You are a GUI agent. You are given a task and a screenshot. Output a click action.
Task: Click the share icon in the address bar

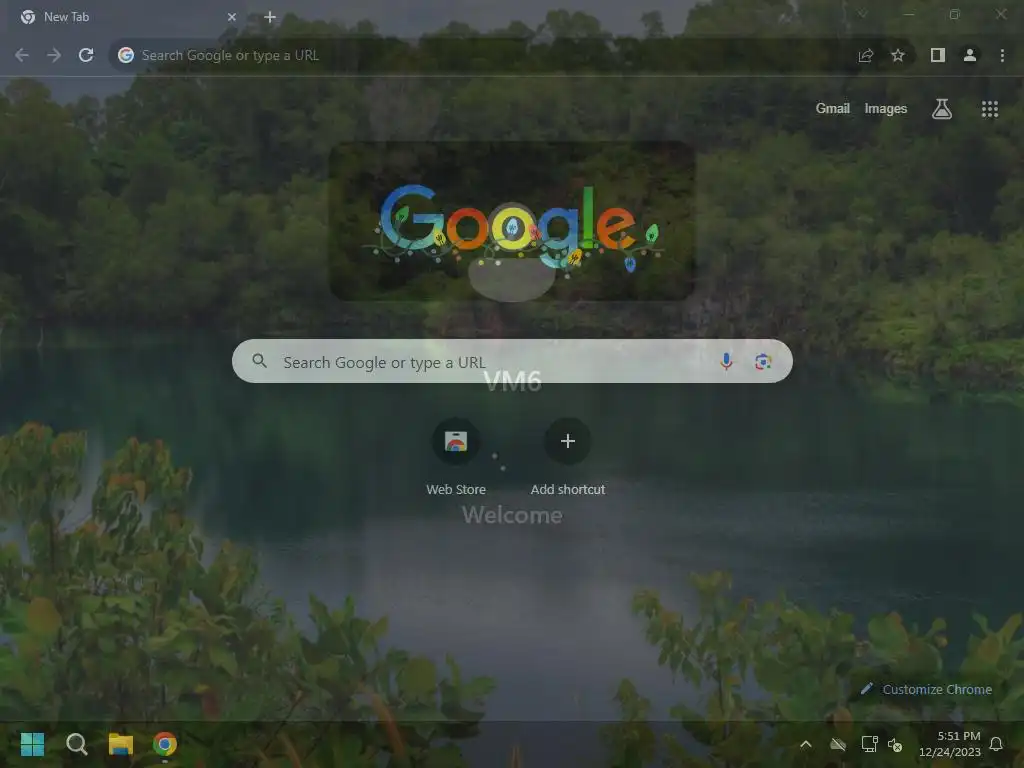coord(866,56)
